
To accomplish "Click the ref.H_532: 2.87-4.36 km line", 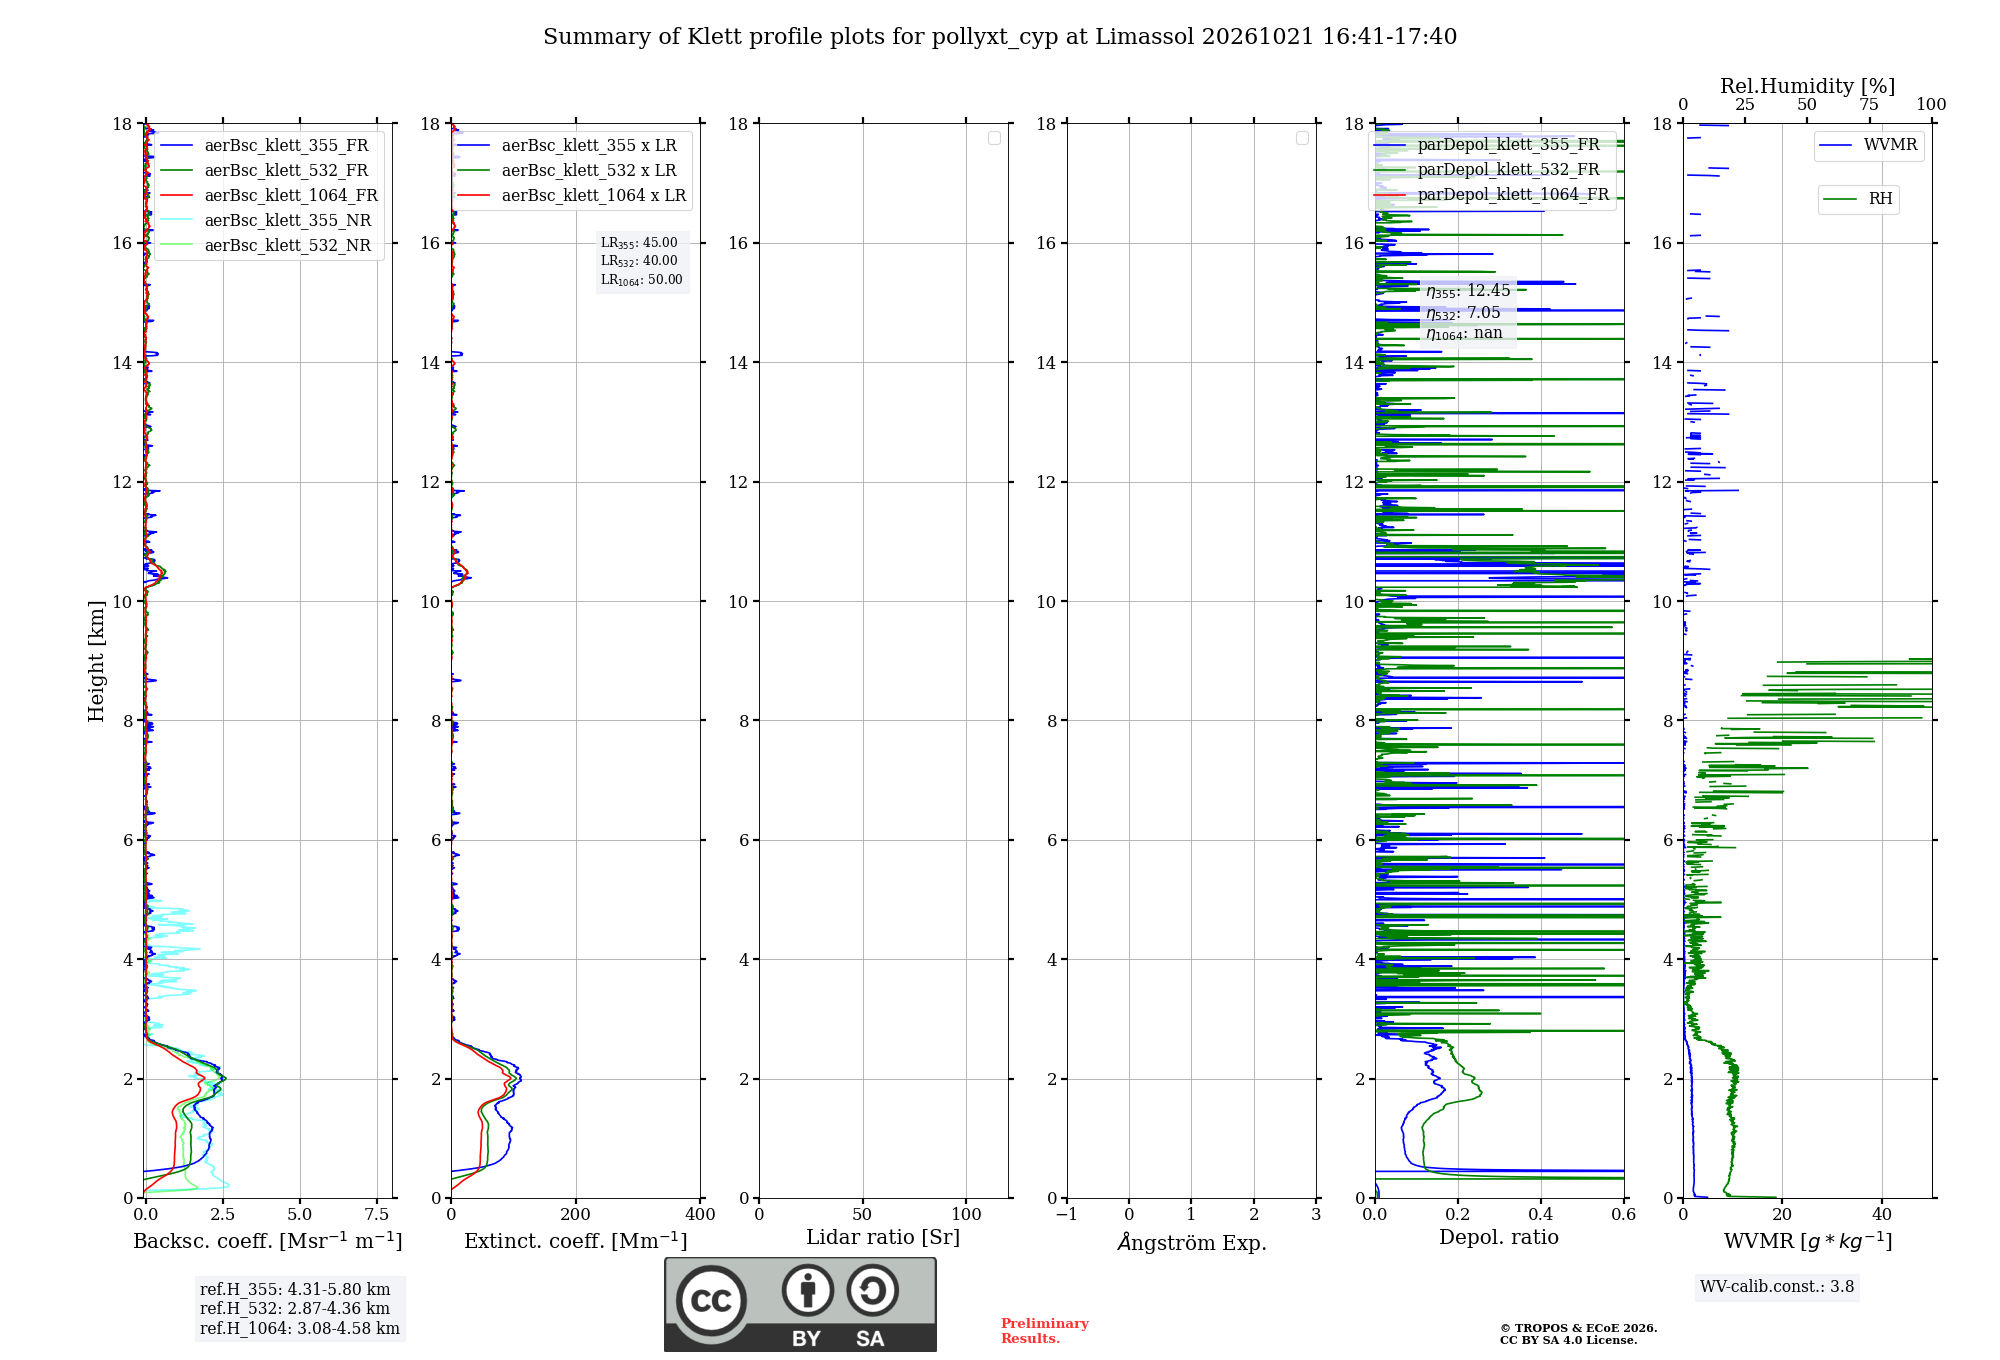I will (295, 1309).
